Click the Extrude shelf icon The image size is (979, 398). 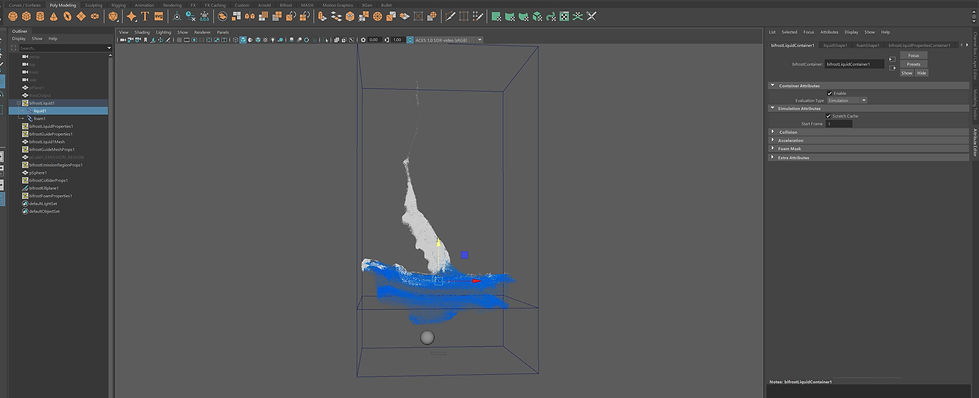(322, 16)
